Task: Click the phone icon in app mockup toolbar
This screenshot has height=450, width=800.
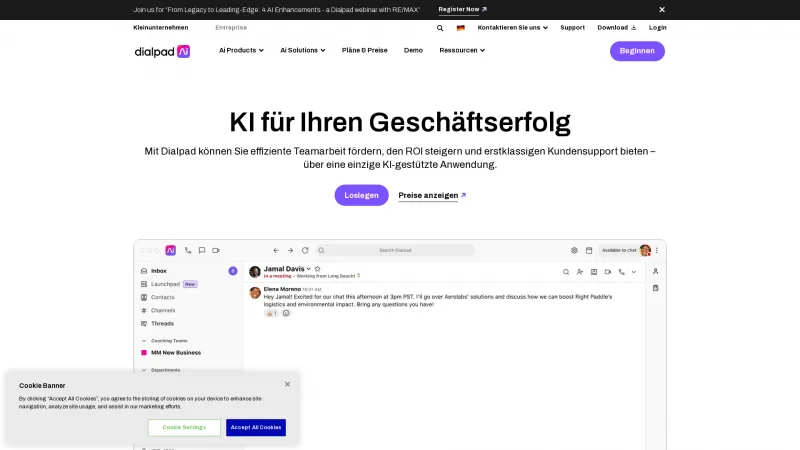Action: pos(188,251)
